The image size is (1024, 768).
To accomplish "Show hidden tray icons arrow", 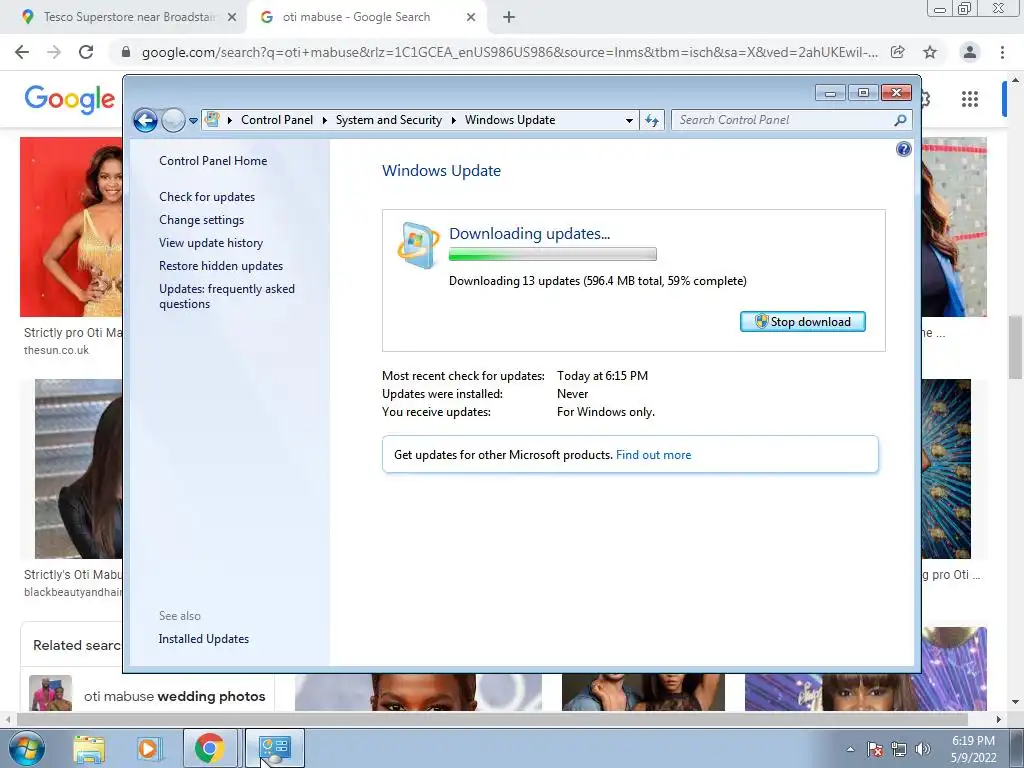I will [850, 749].
